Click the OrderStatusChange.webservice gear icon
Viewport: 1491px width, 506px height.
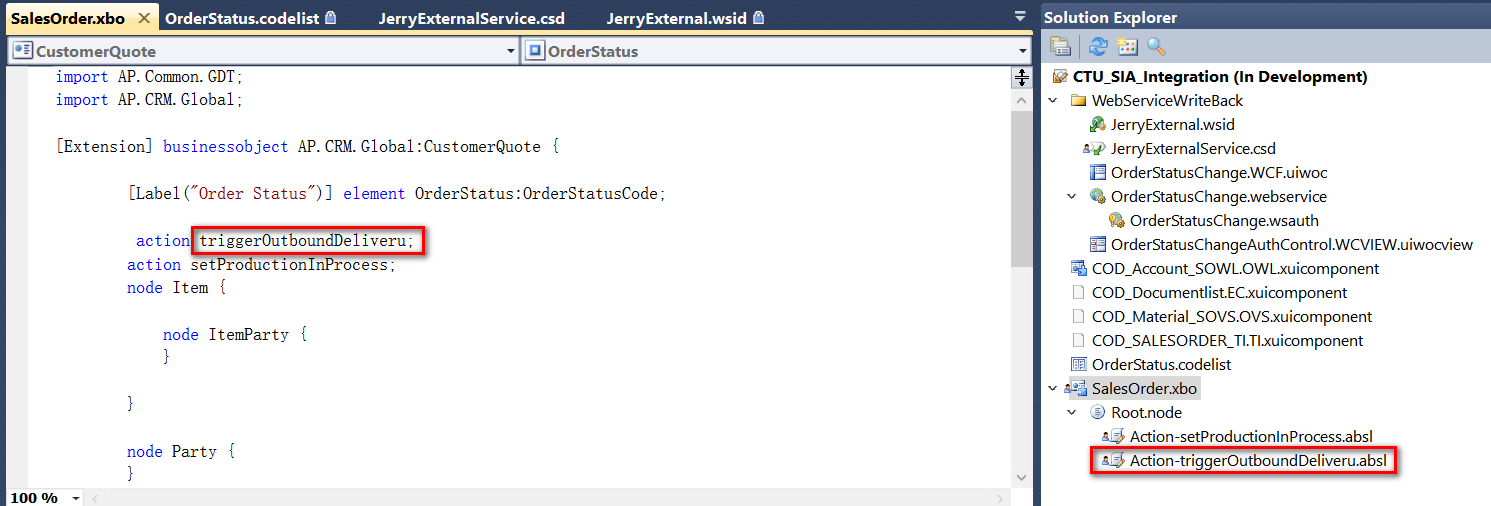(x=1097, y=197)
